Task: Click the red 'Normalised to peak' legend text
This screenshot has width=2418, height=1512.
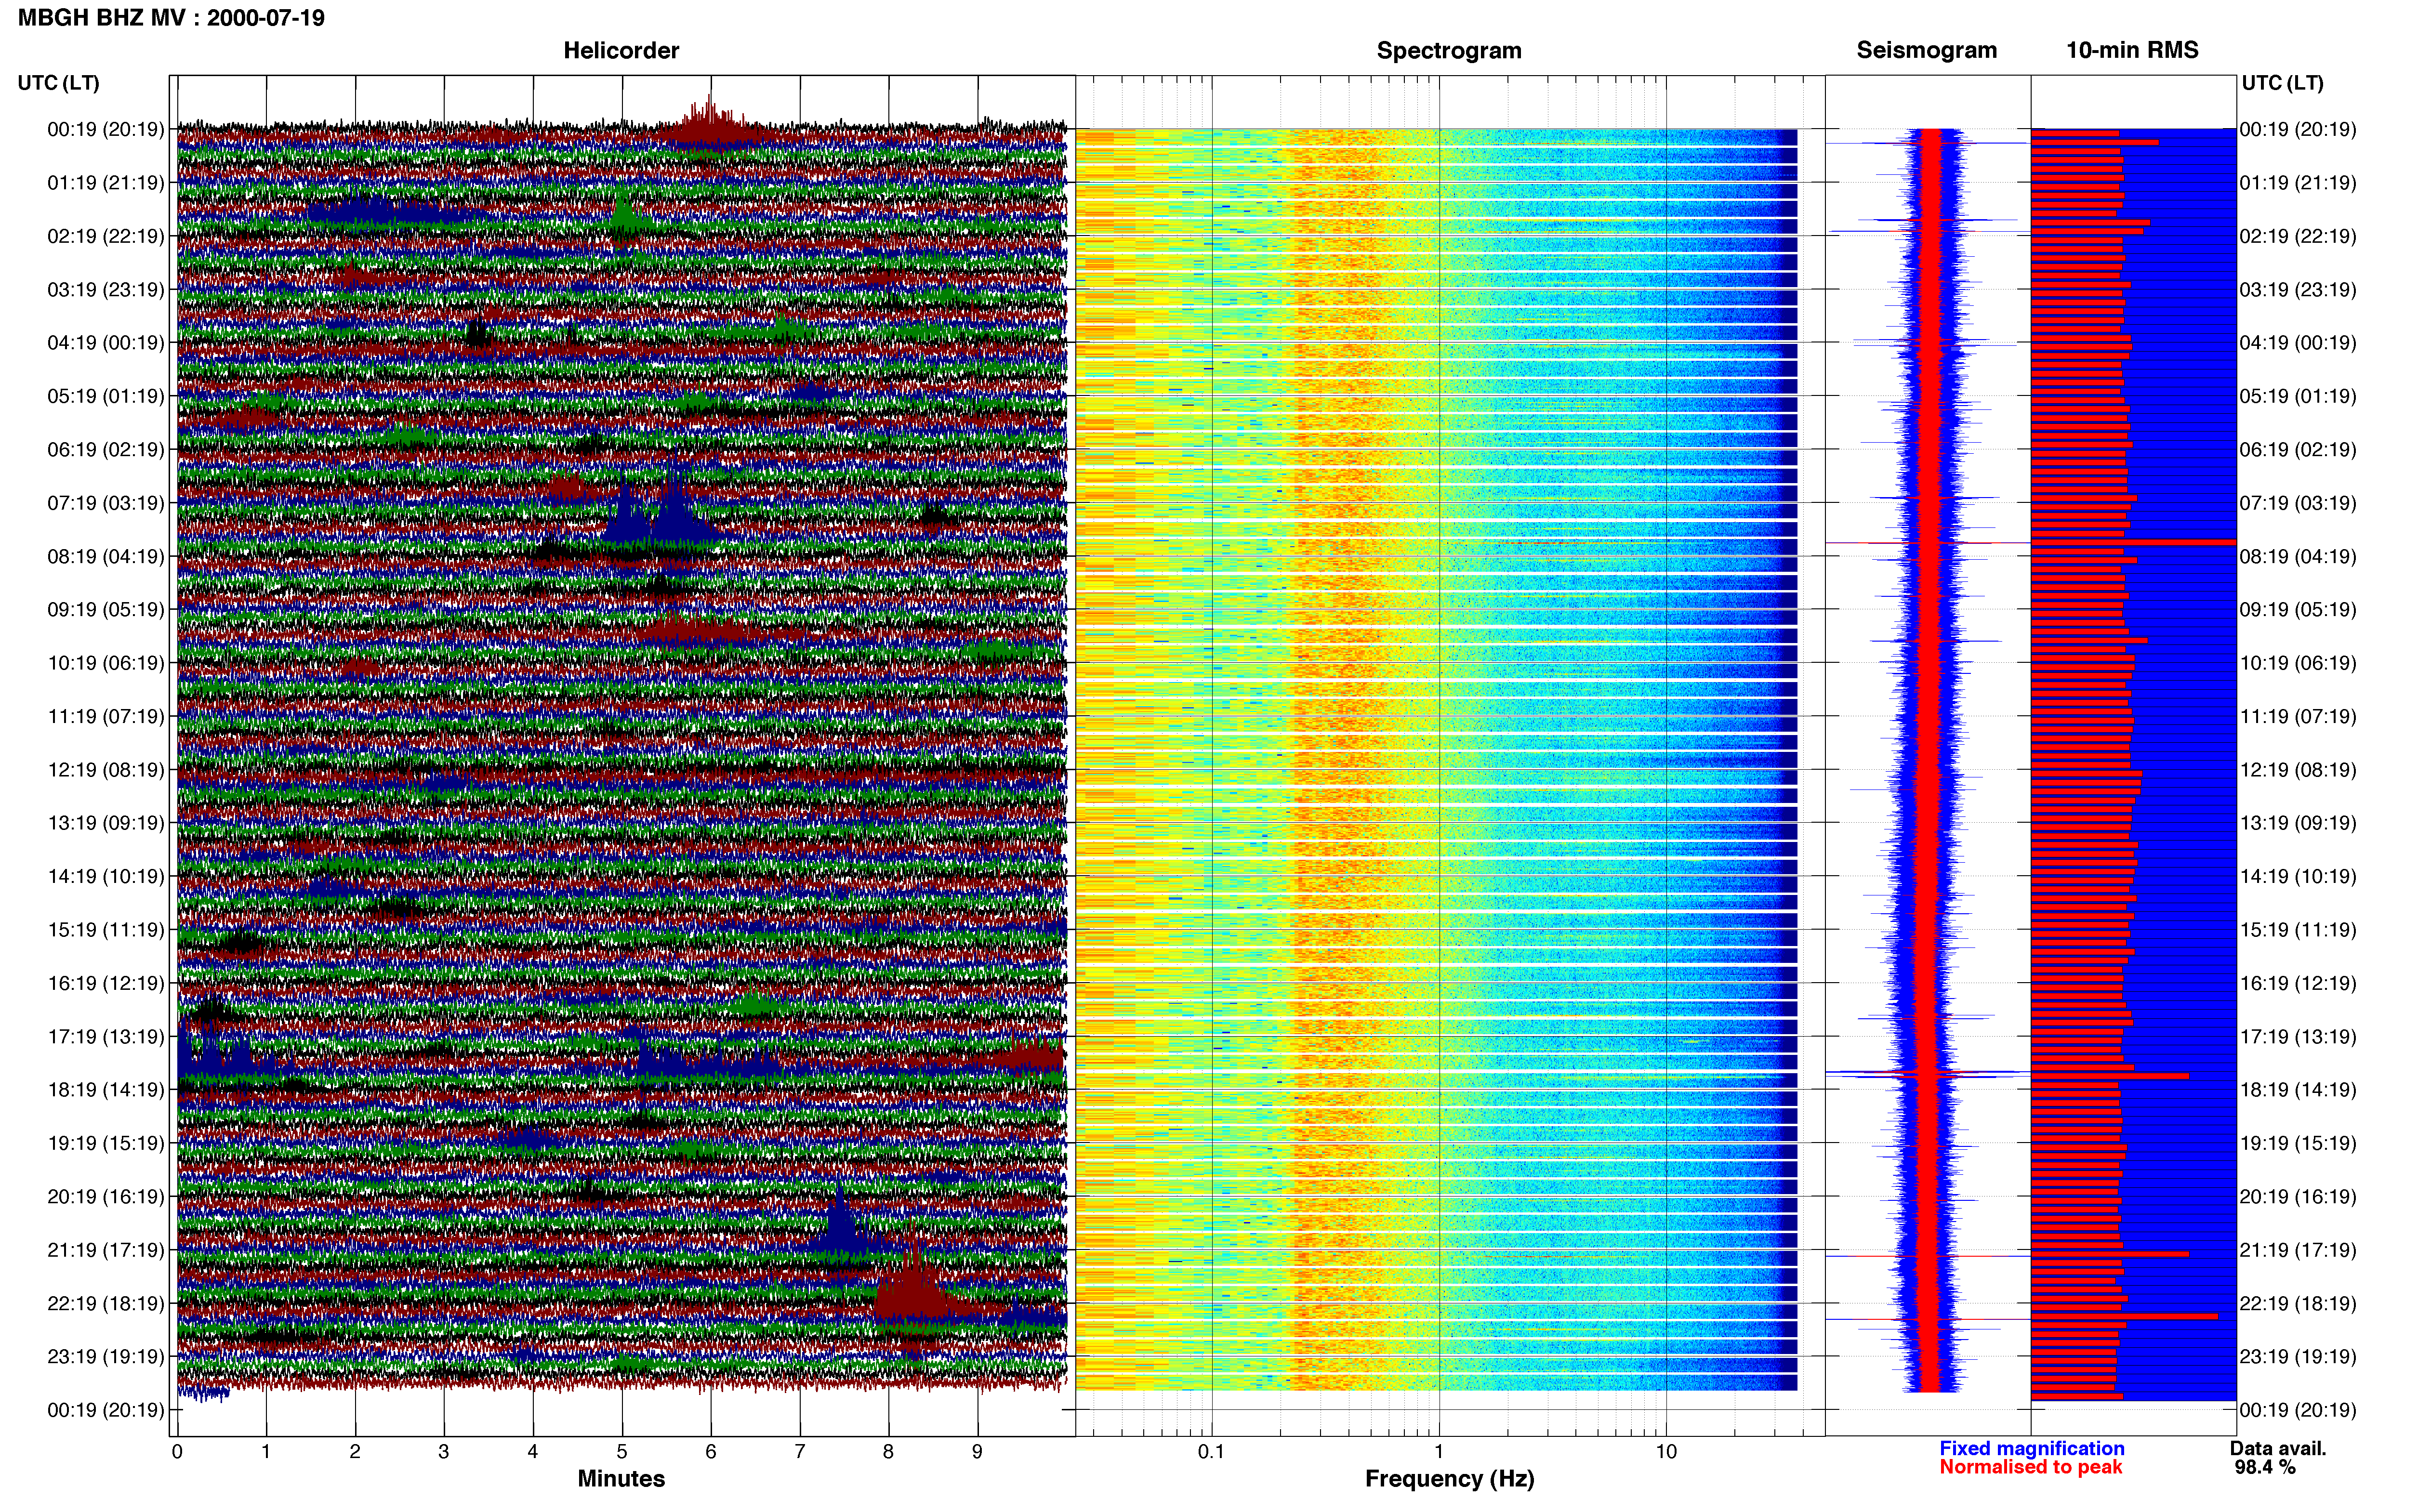Action: coord(2030,1467)
